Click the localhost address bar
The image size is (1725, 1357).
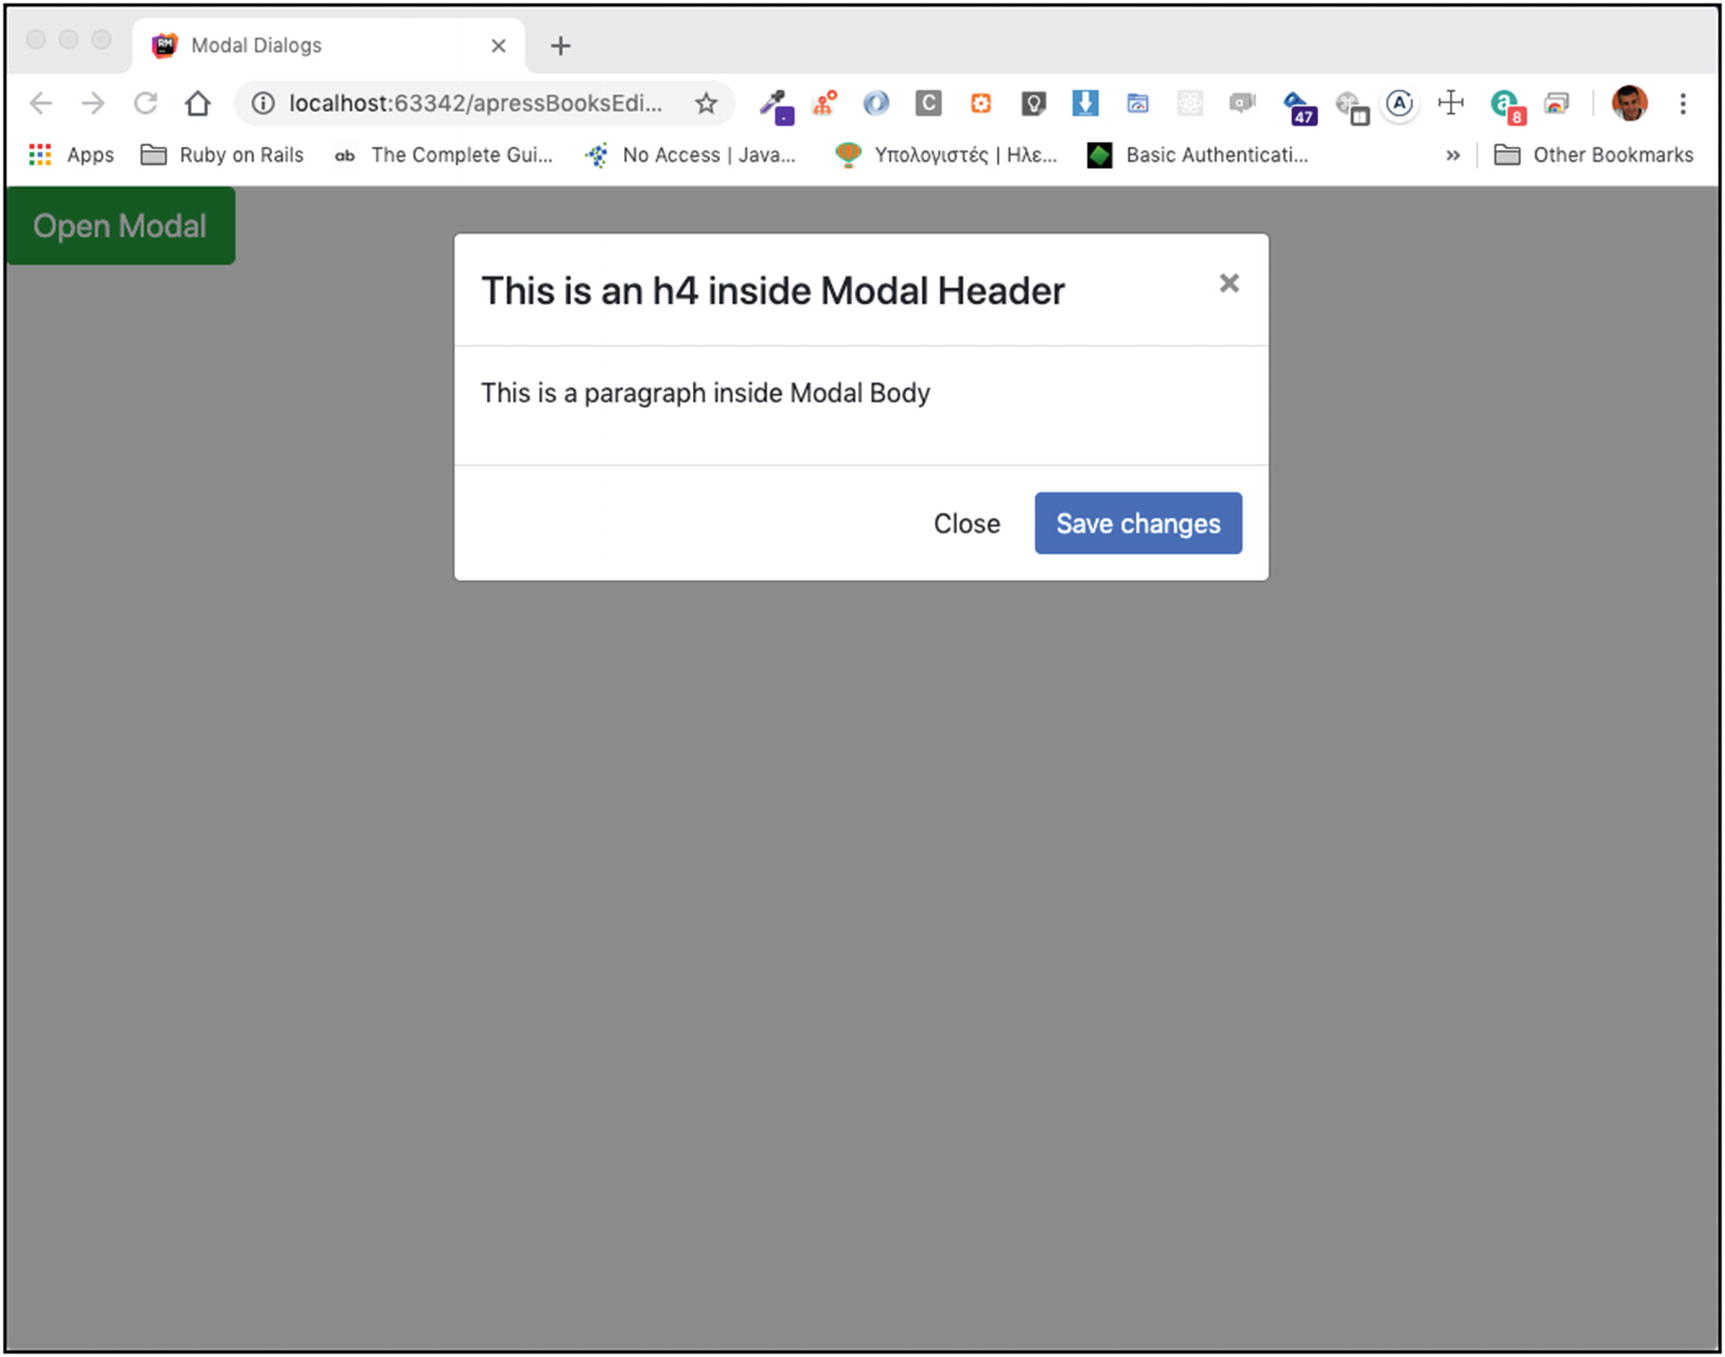coord(474,103)
